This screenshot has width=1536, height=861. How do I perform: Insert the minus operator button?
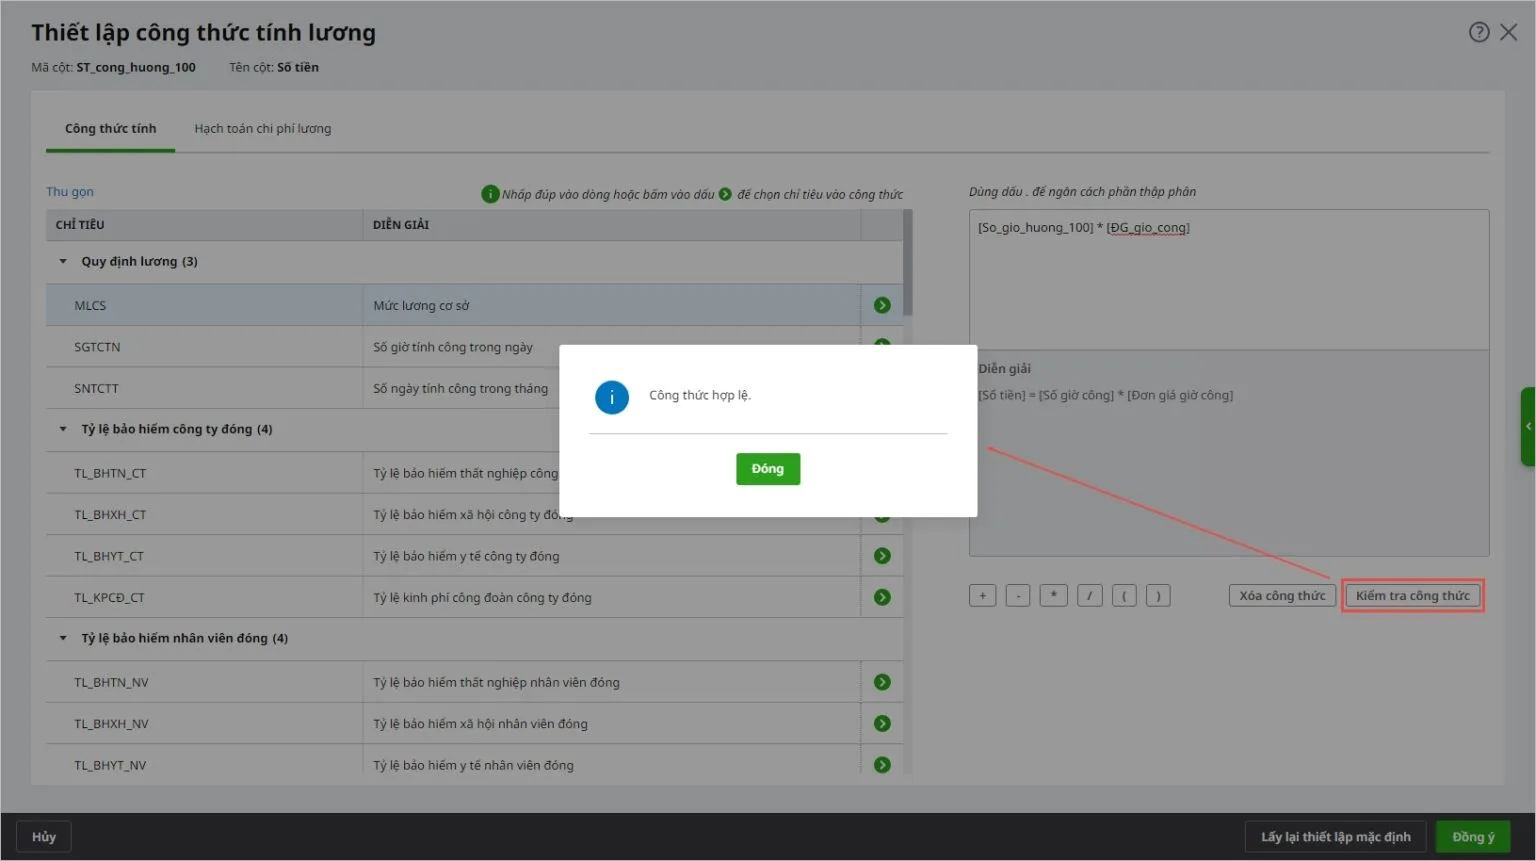click(1018, 596)
